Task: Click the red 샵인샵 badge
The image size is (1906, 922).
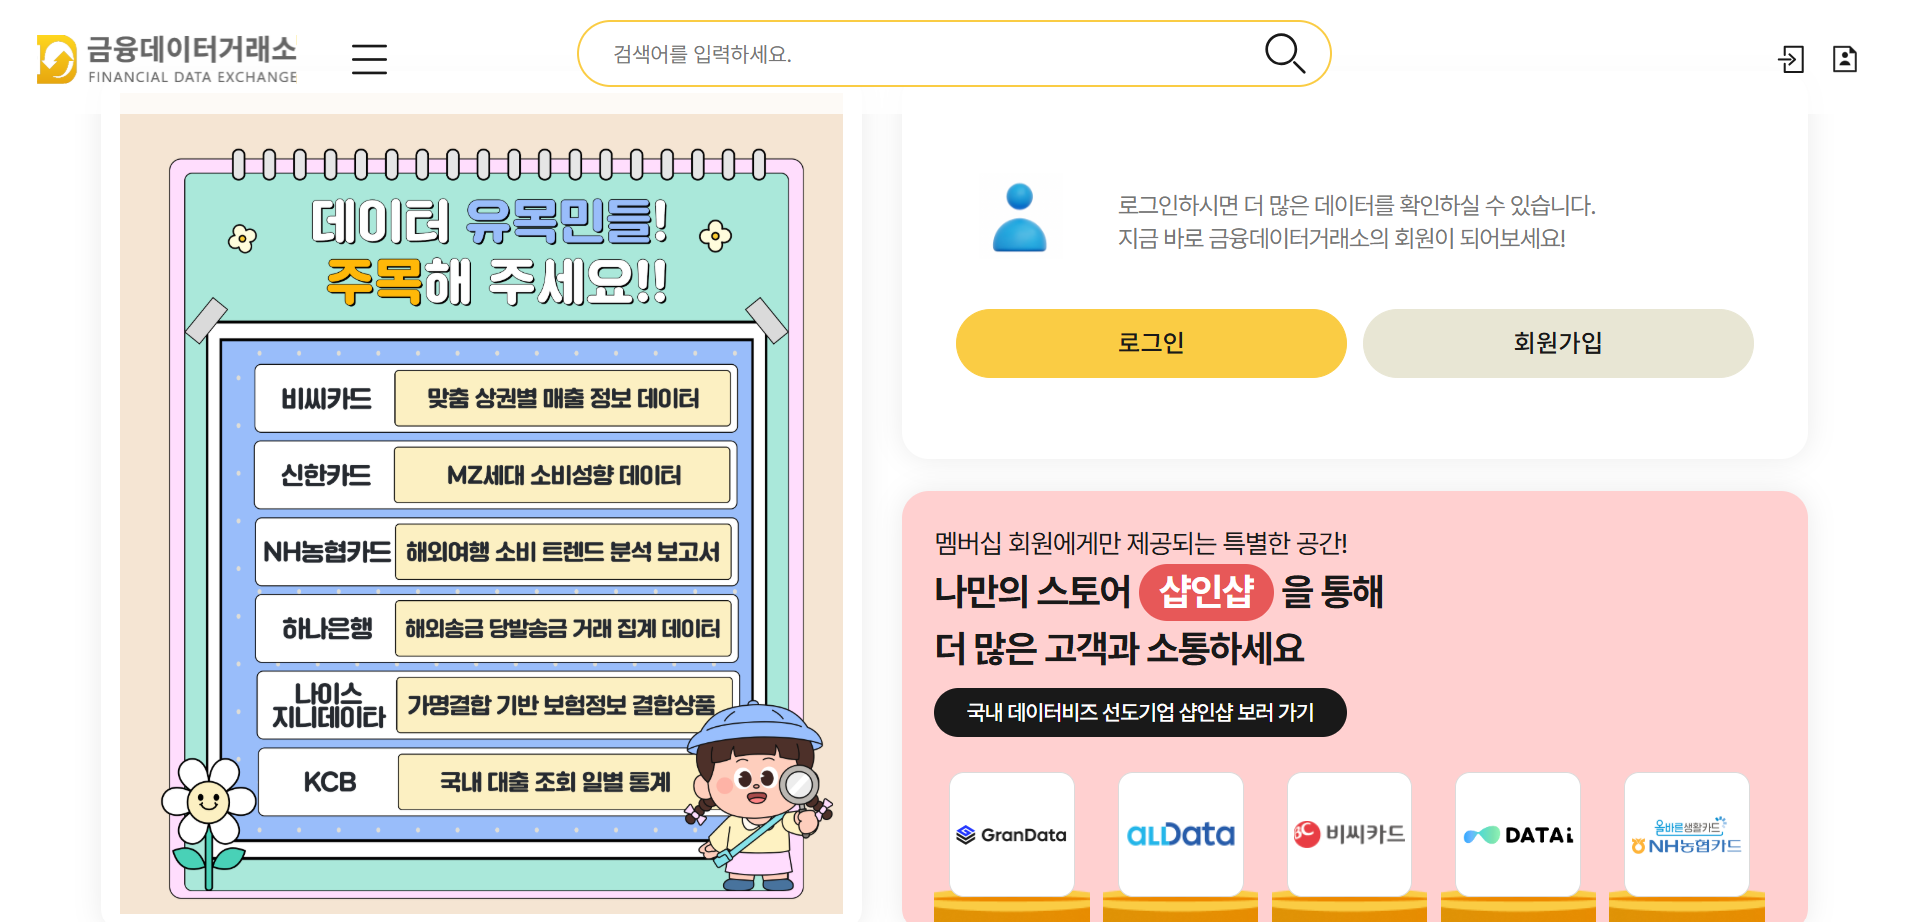Action: coord(1206,592)
